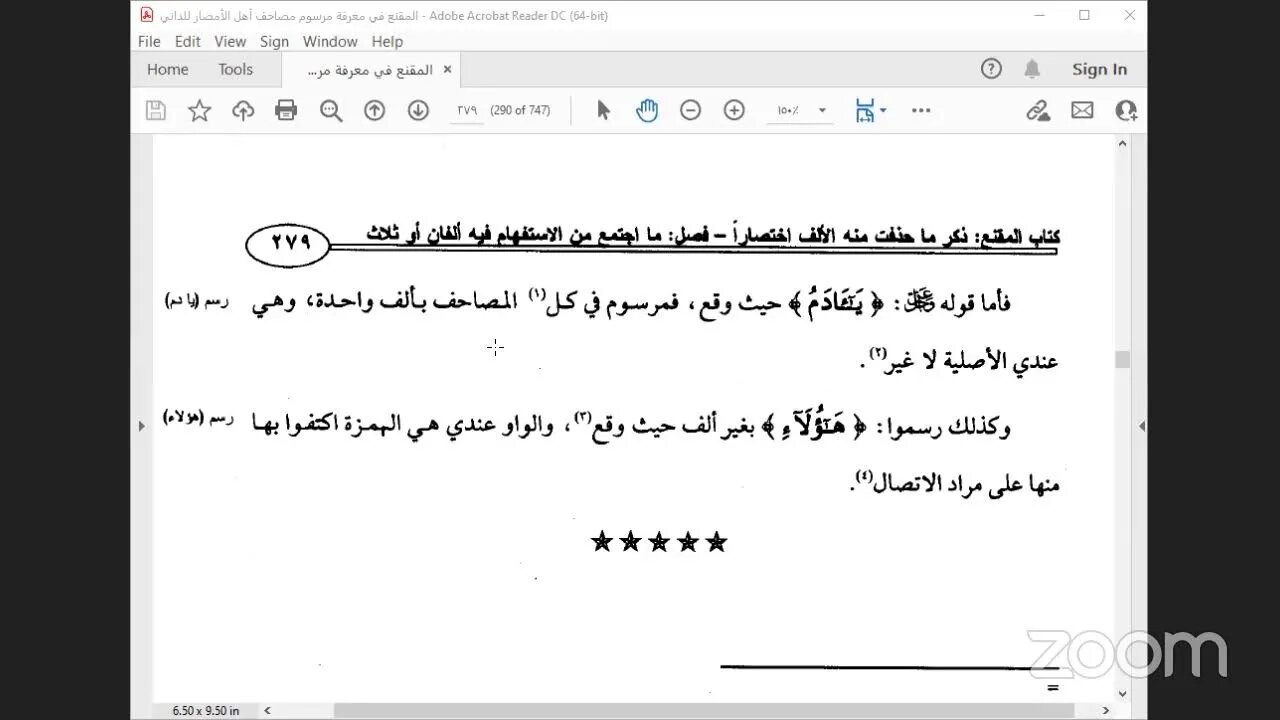This screenshot has width=1280, height=720.
Task: Expand left navigation pane arrow
Action: tap(141, 426)
